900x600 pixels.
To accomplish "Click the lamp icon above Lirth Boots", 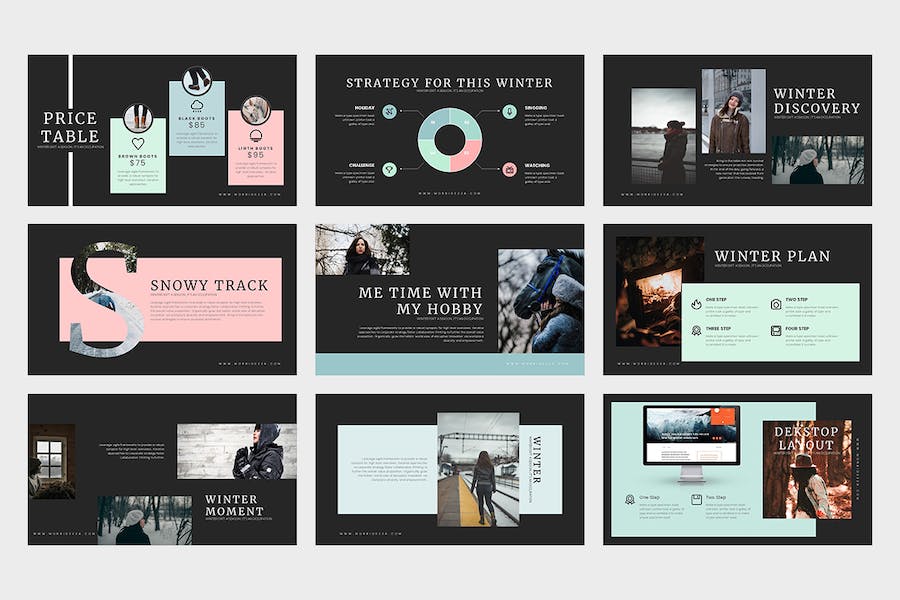I will tap(255, 133).
